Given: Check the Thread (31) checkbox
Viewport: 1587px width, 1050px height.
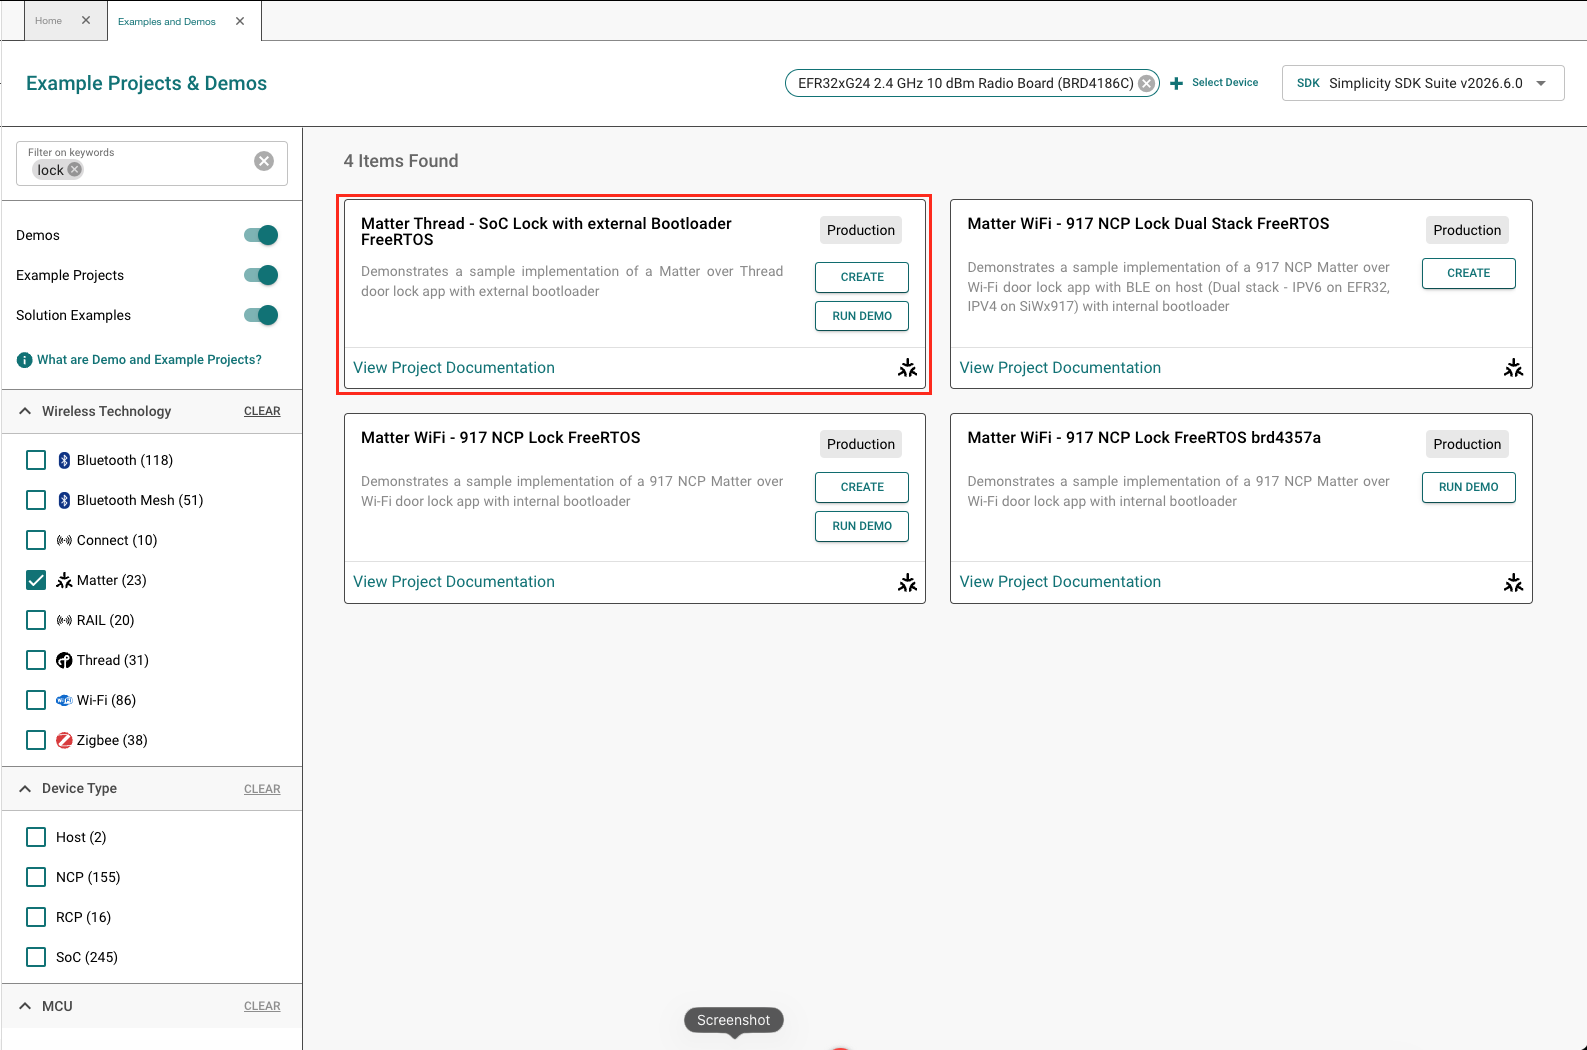Looking at the screenshot, I should point(36,660).
